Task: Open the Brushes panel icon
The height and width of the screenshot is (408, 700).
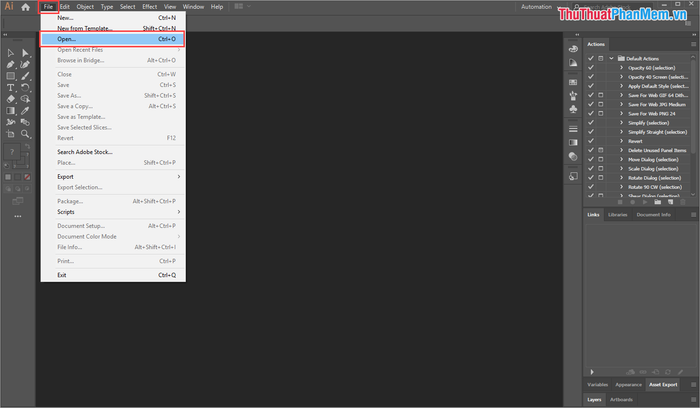Action: [573, 96]
